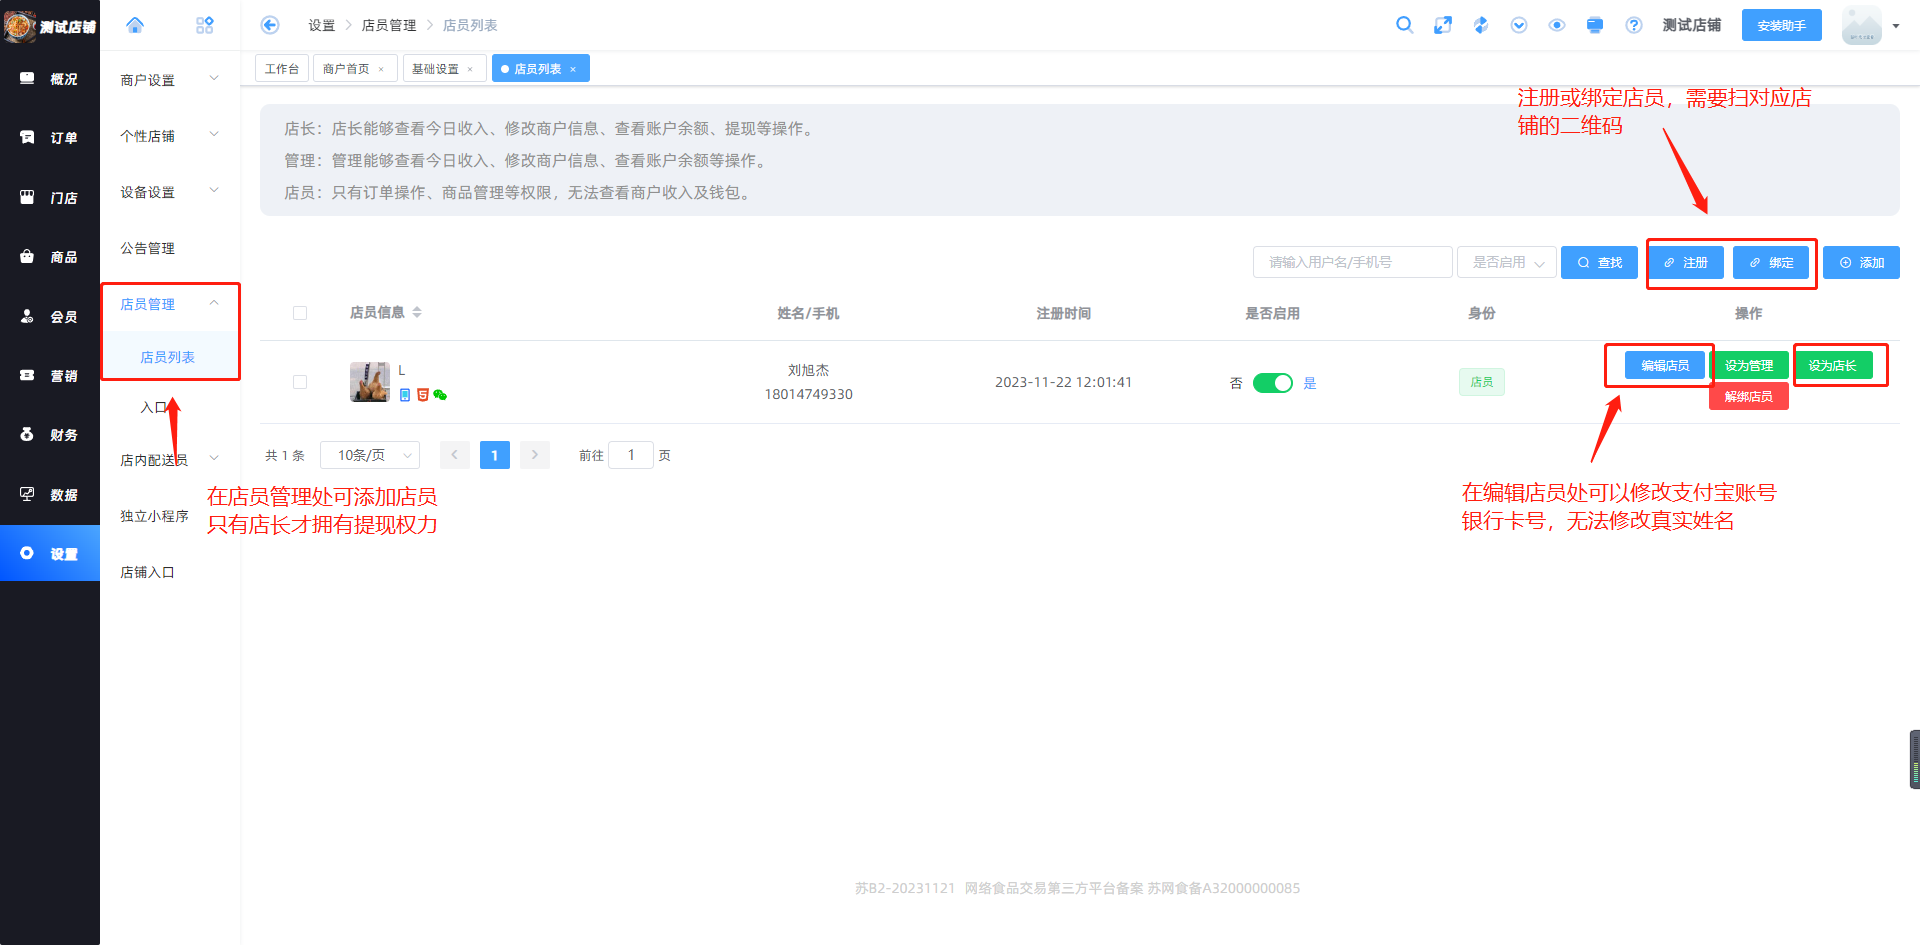Click the back arrow icon
This screenshot has height=945, width=1920.
270,25
